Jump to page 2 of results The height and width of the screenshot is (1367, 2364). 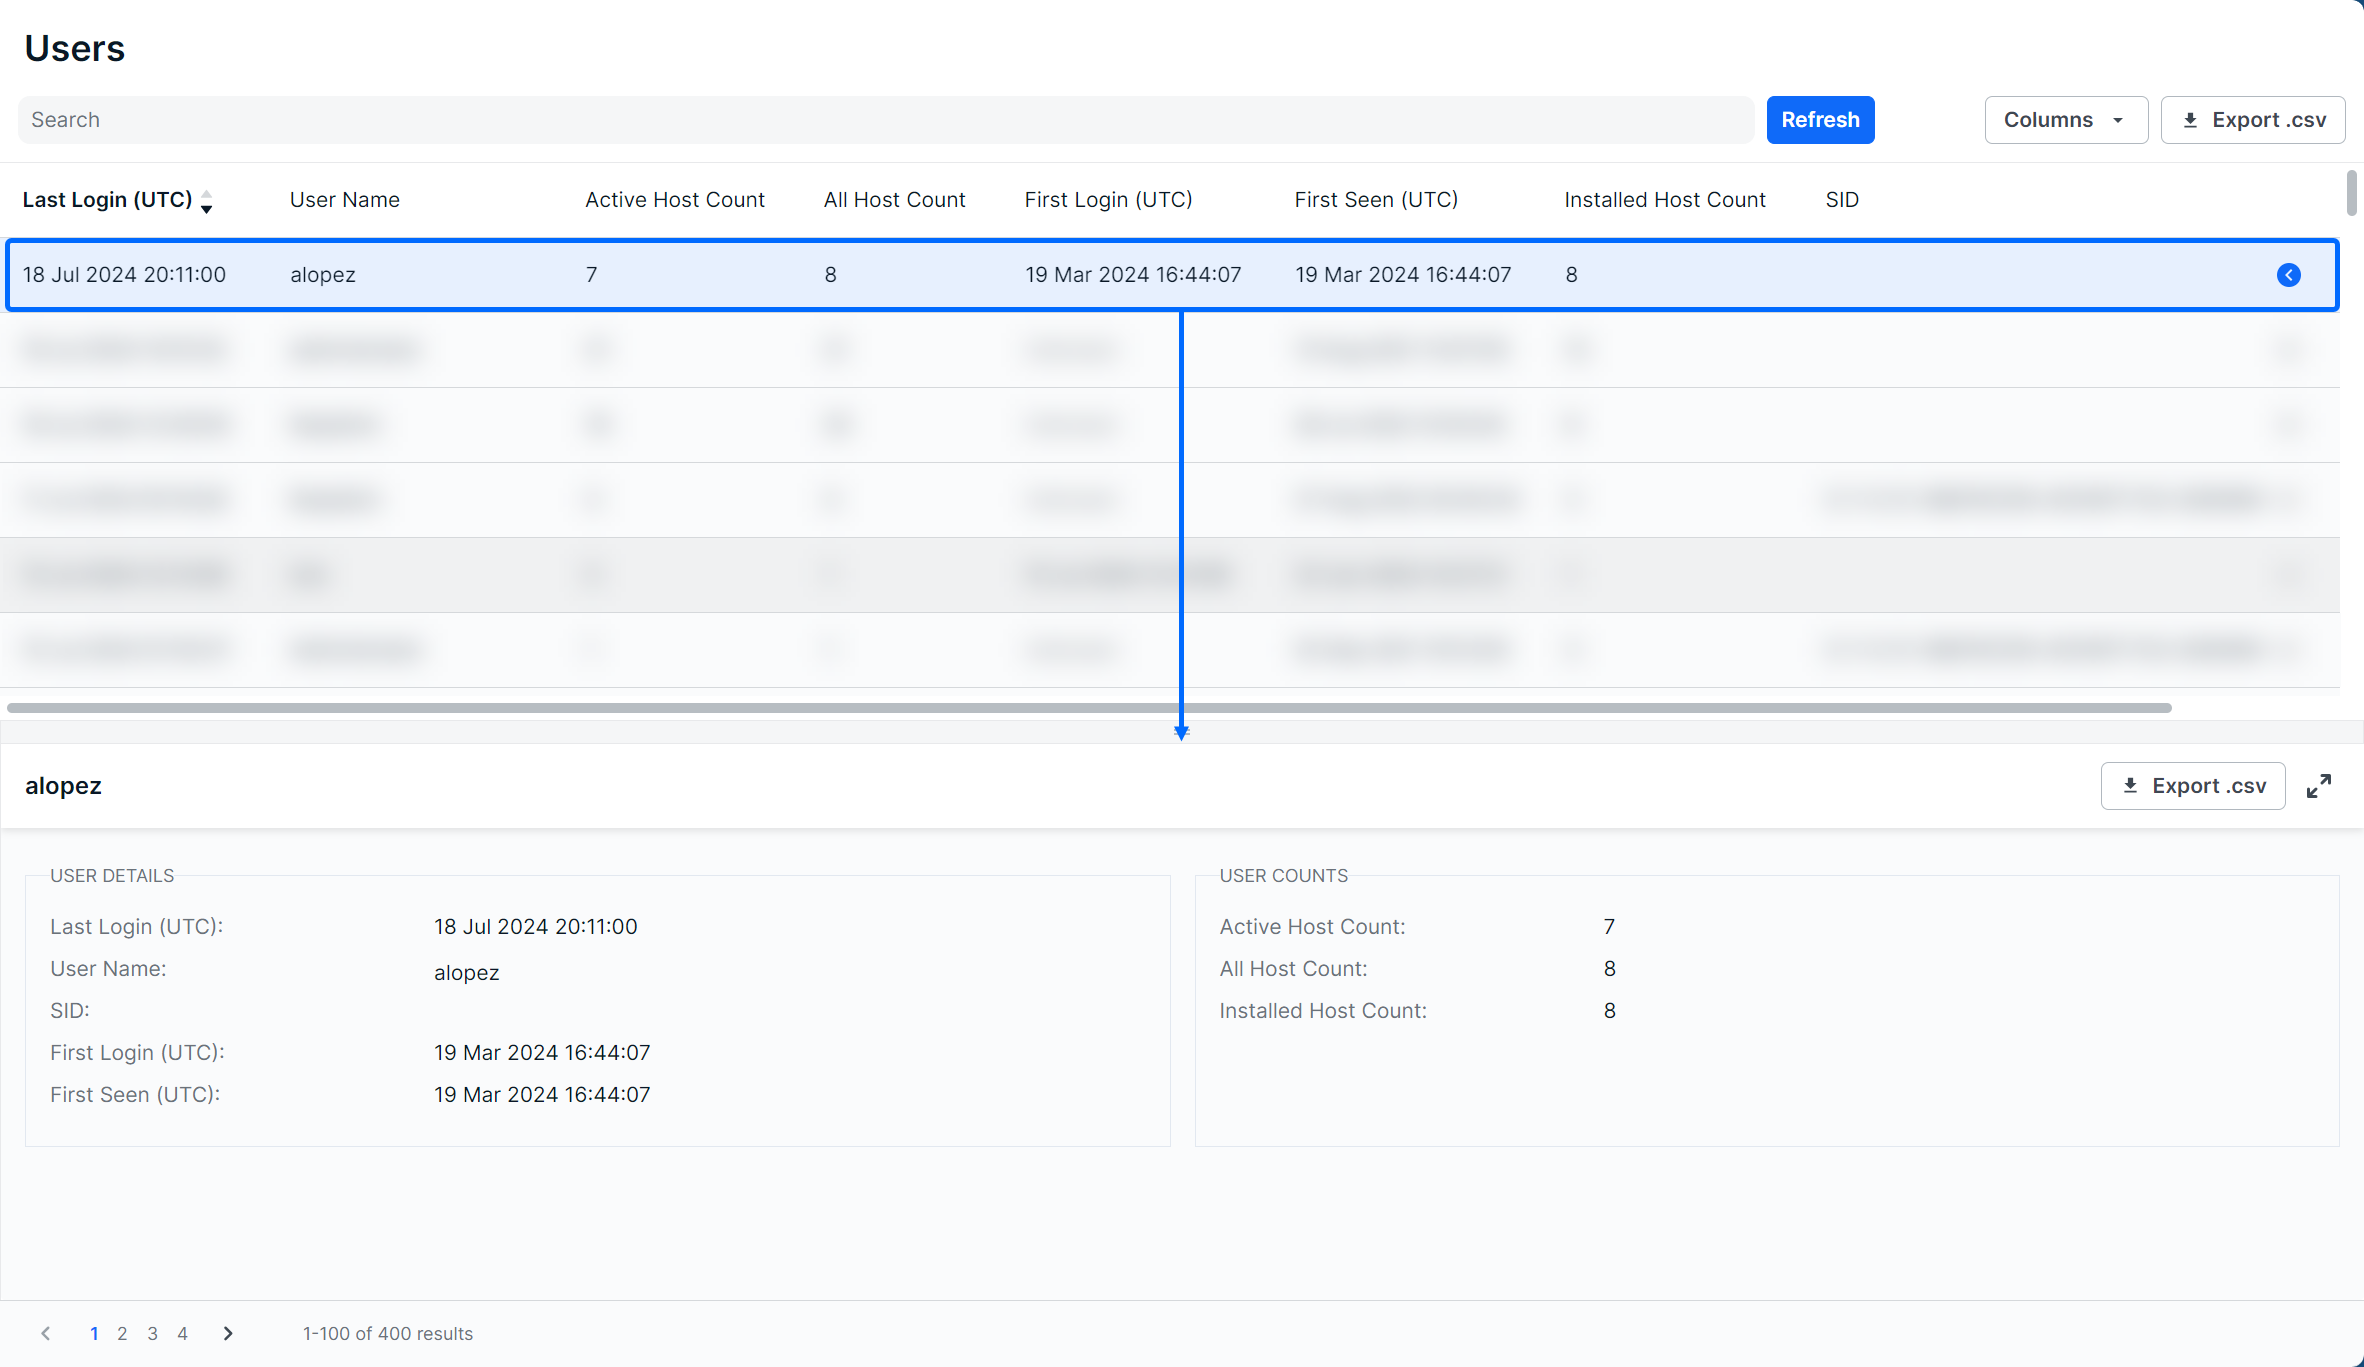coord(122,1333)
